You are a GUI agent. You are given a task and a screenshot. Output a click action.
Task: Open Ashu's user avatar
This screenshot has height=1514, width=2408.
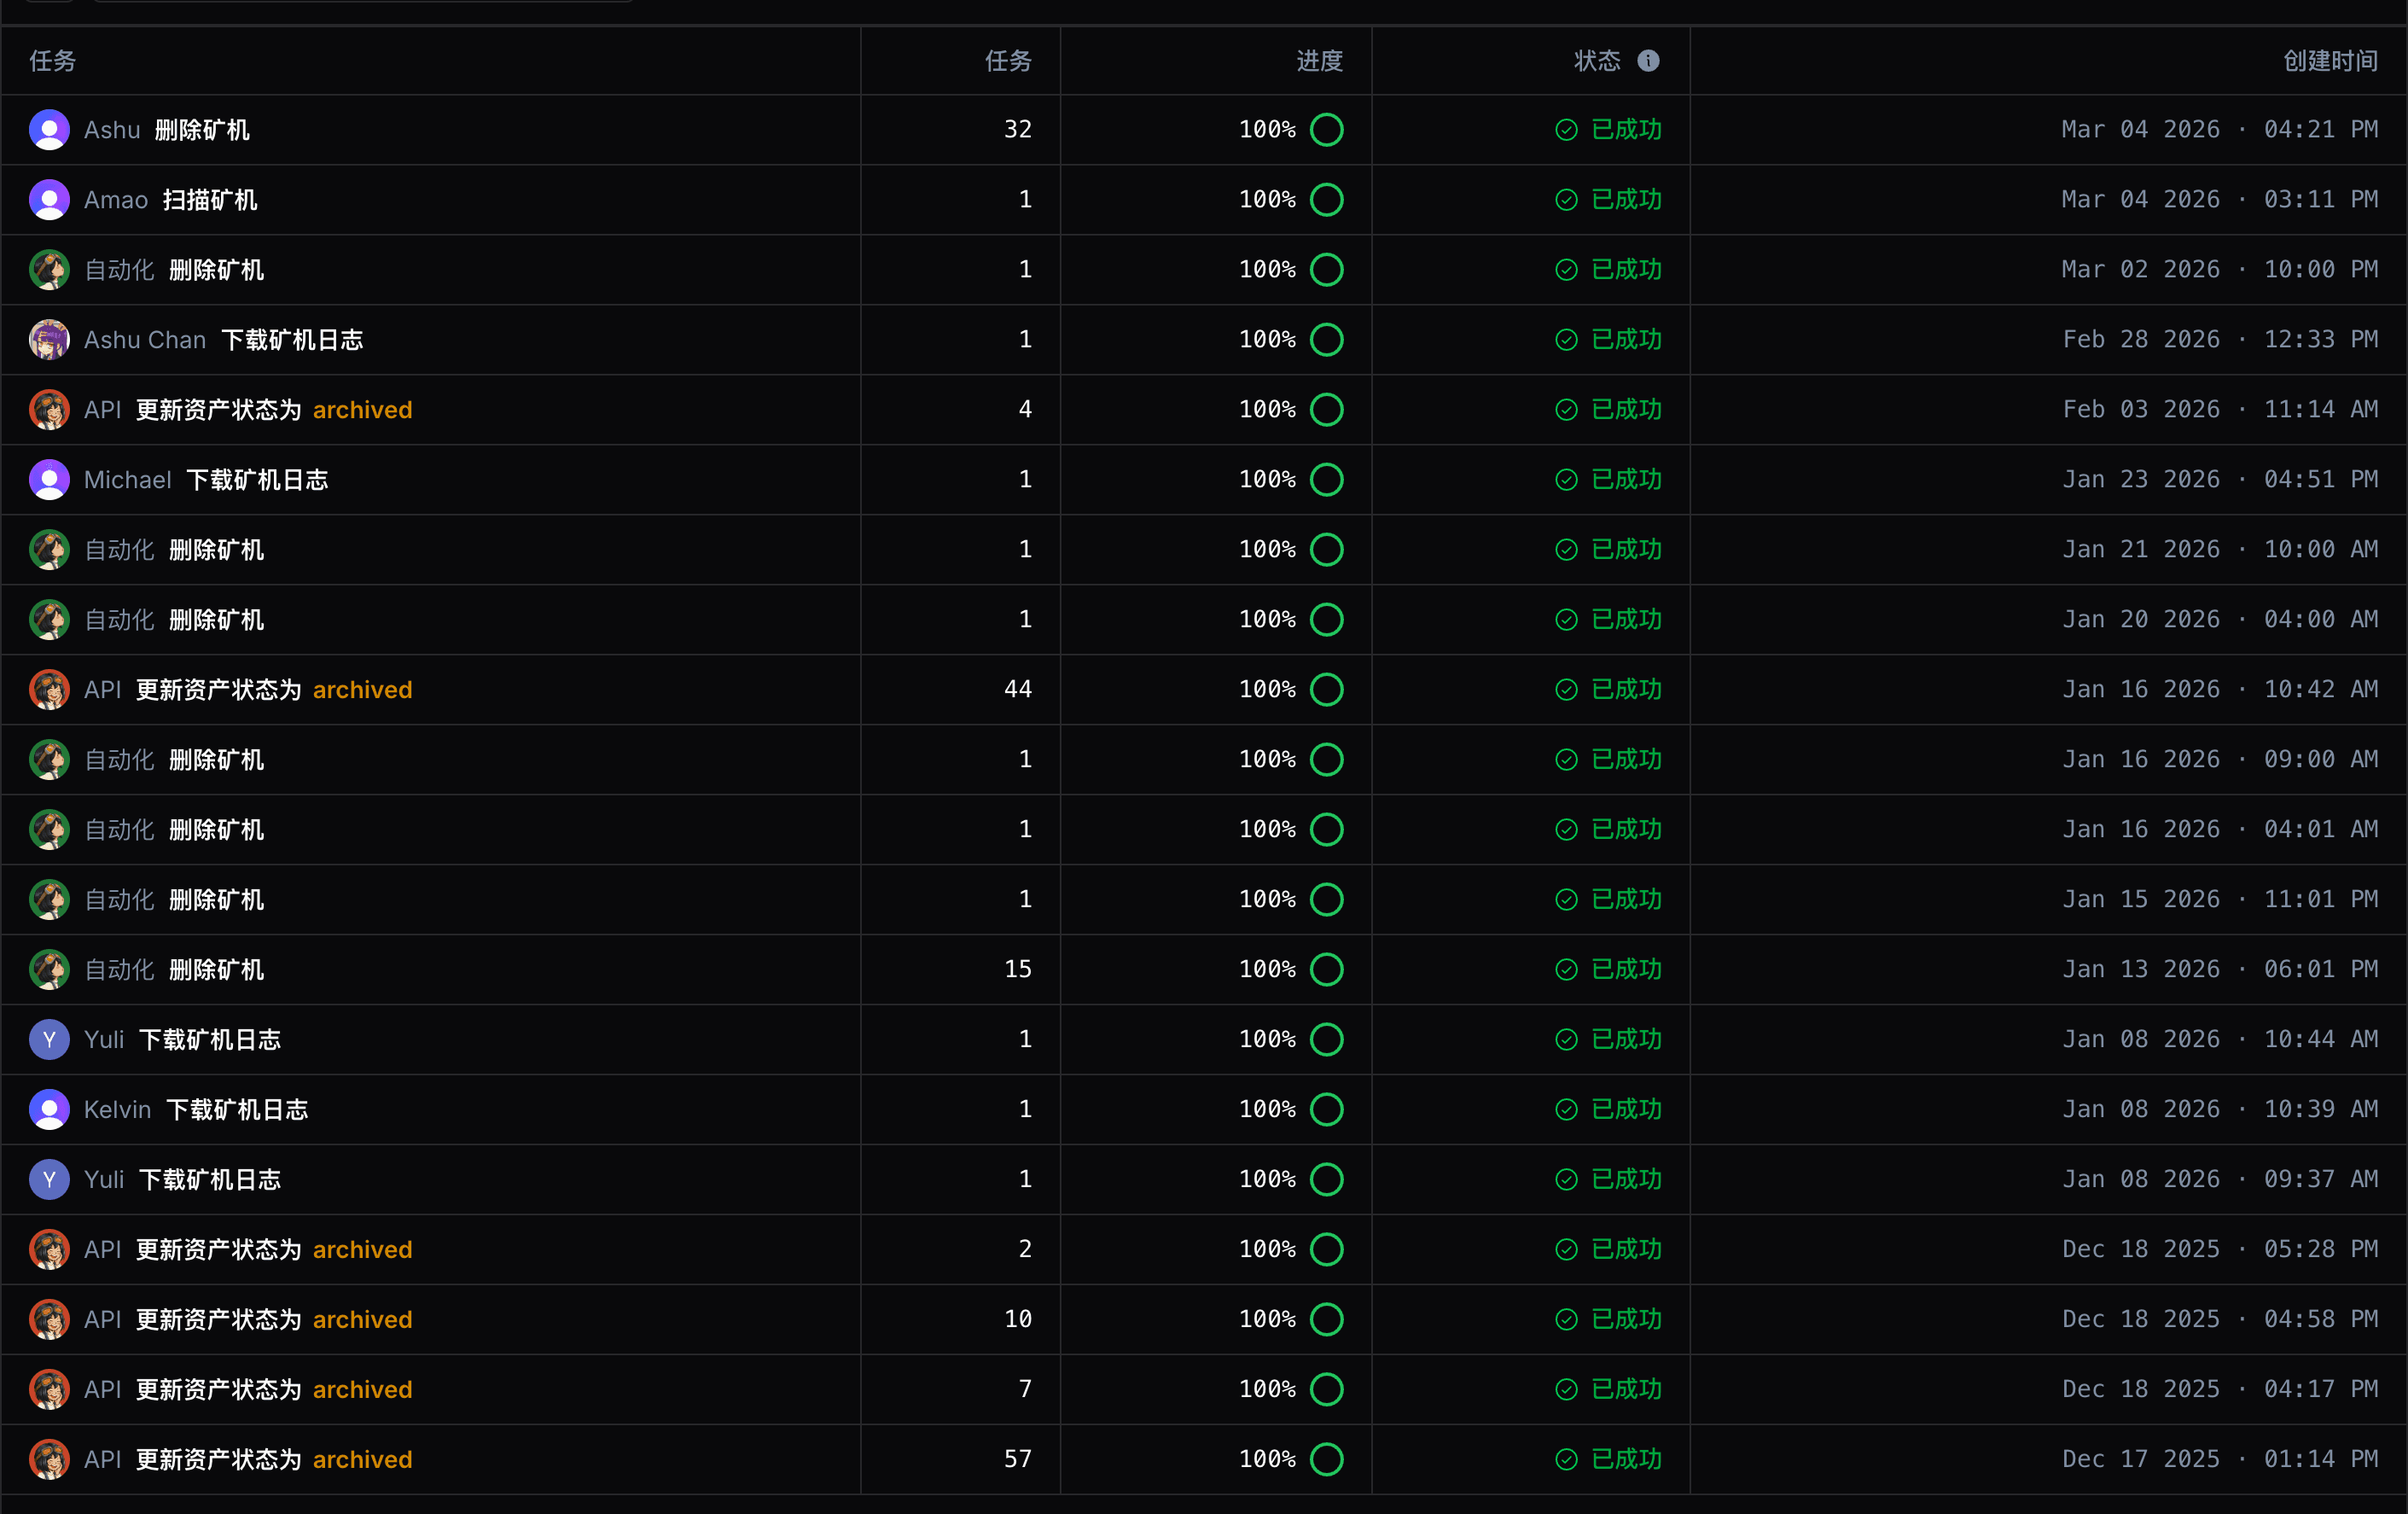coord(49,129)
